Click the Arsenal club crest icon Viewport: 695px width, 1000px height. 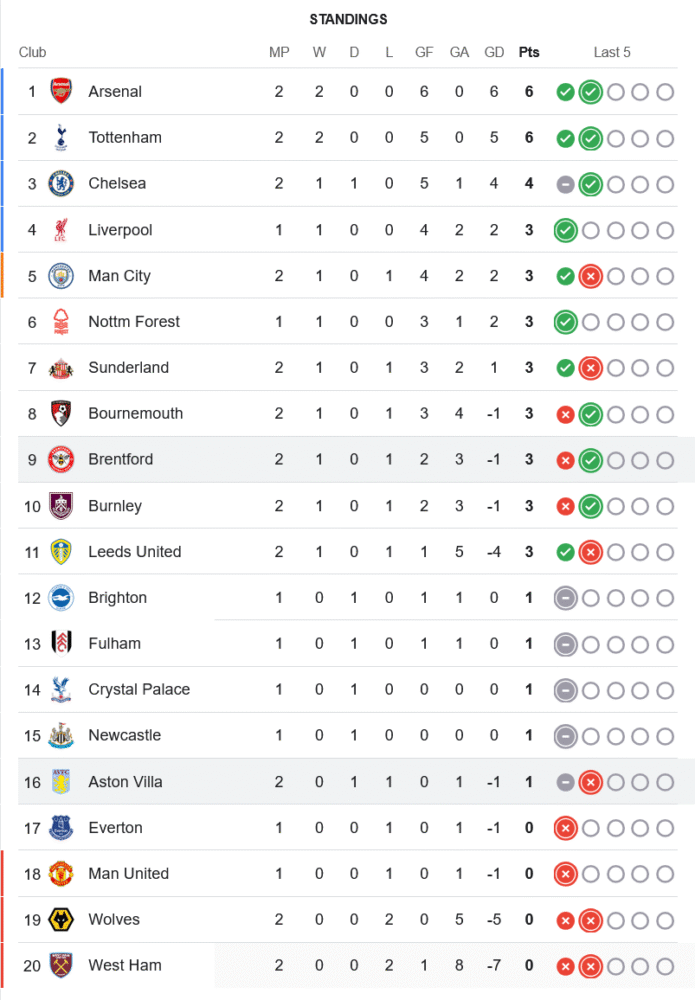[61, 91]
